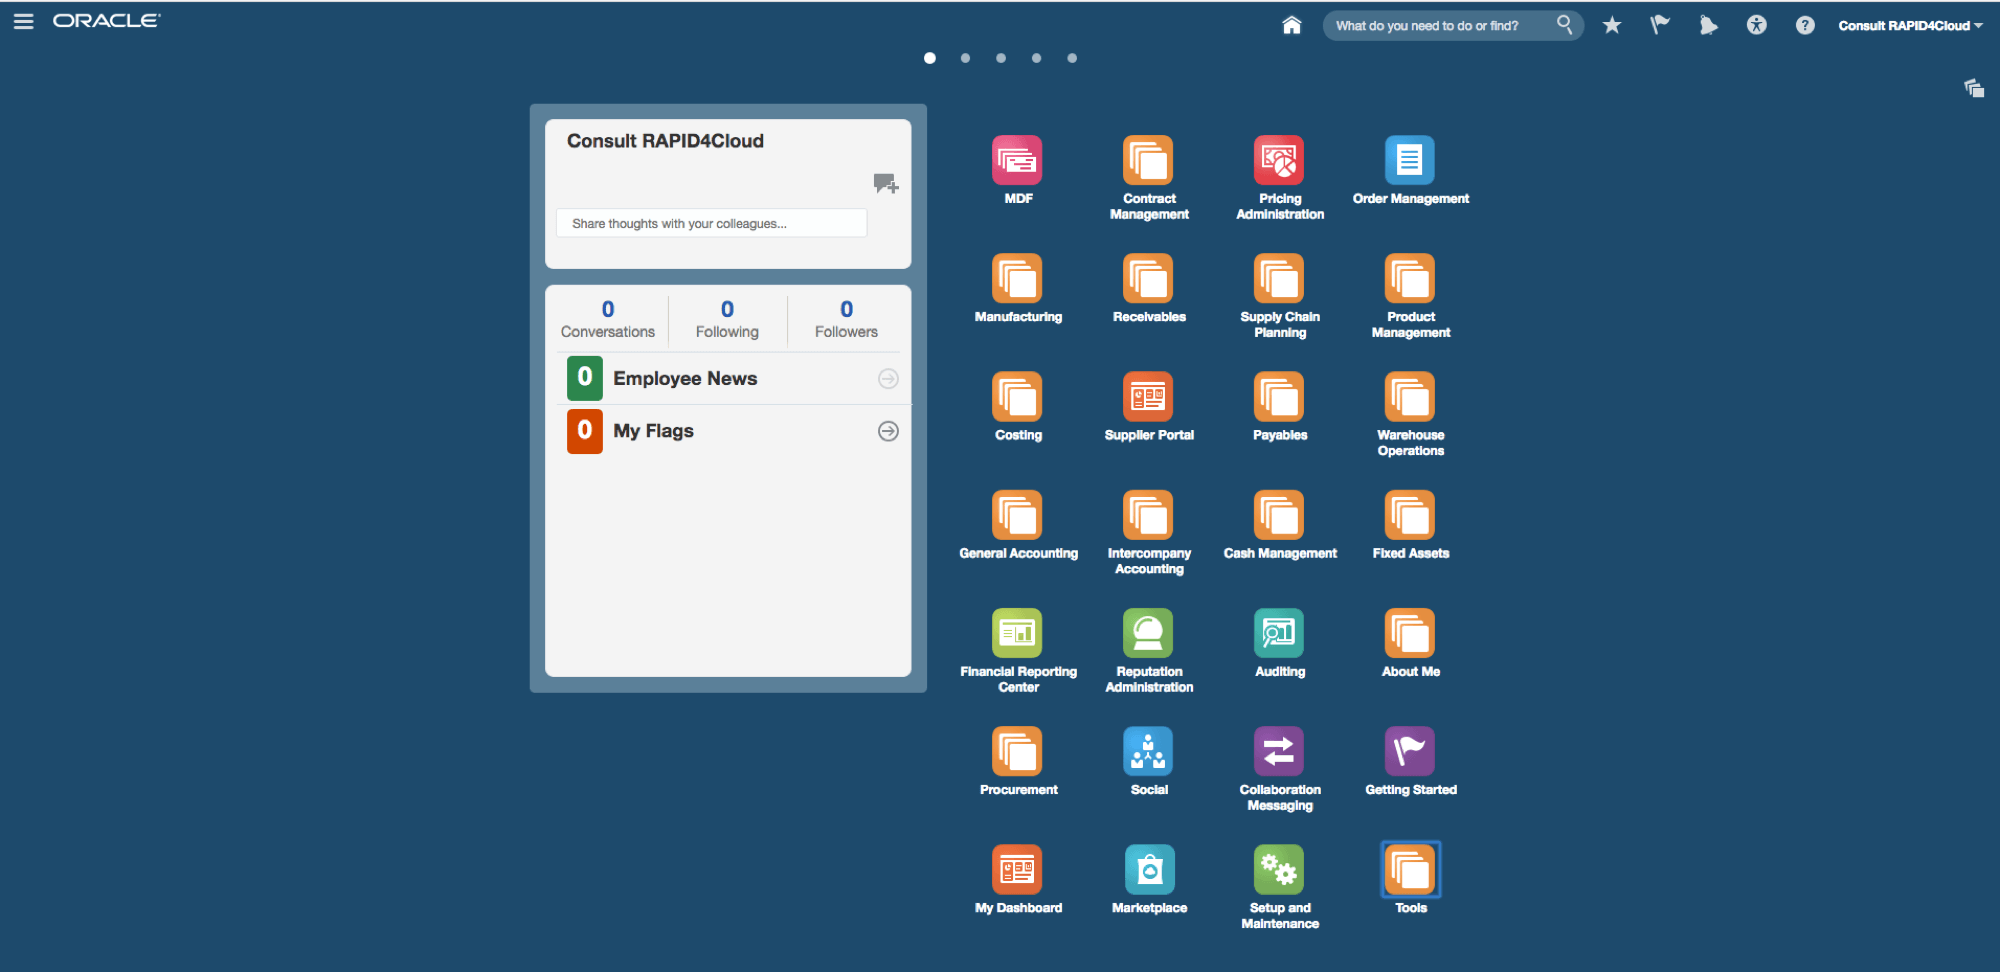Open the Tools icon
The image size is (2000, 972).
point(1410,869)
